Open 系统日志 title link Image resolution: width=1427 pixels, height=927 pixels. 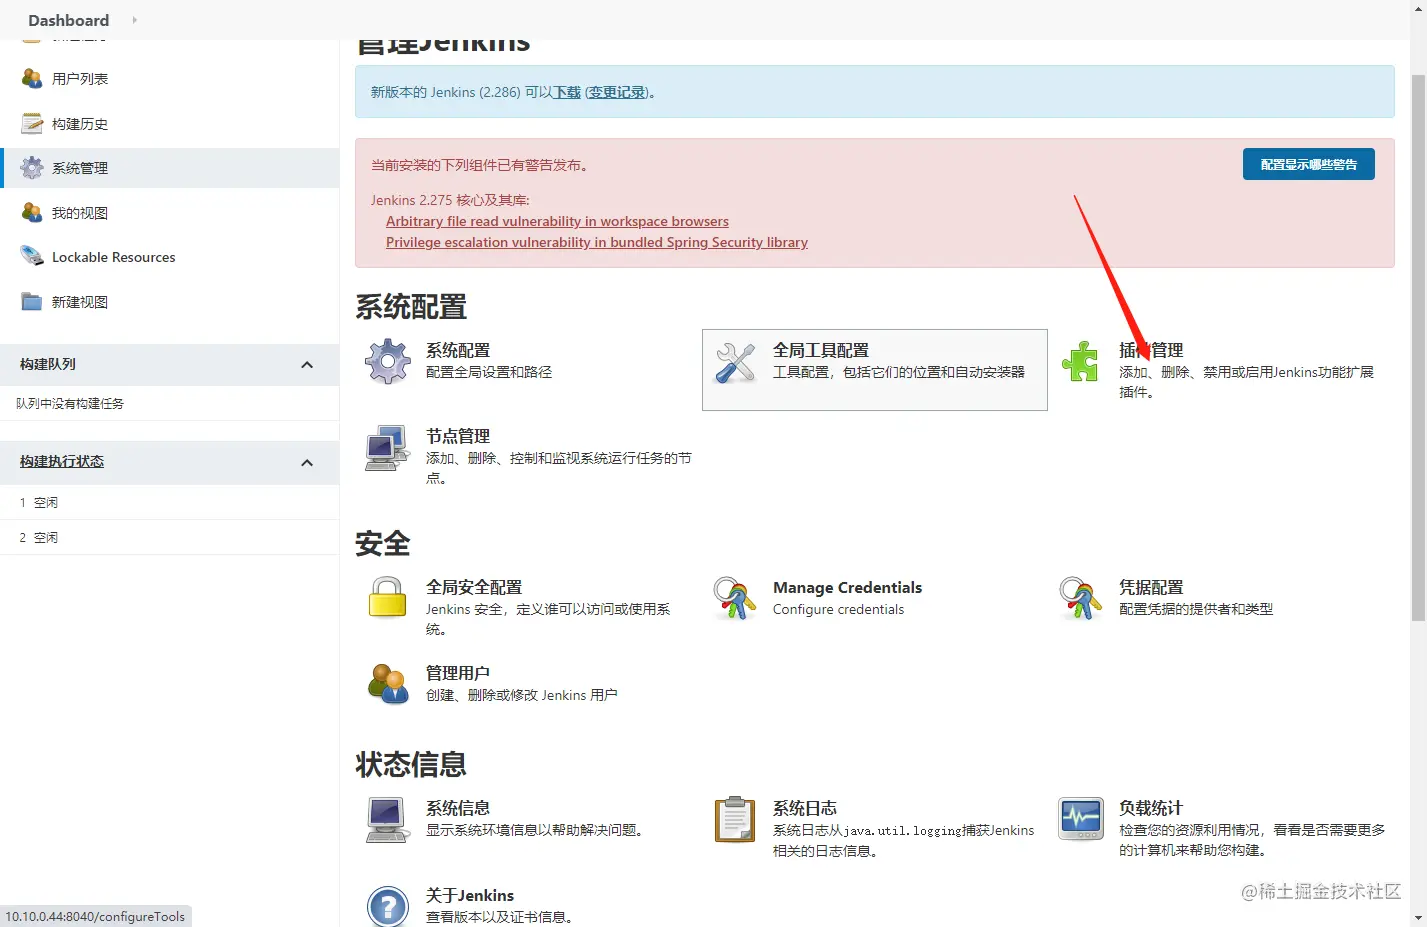pyautogui.click(x=805, y=808)
